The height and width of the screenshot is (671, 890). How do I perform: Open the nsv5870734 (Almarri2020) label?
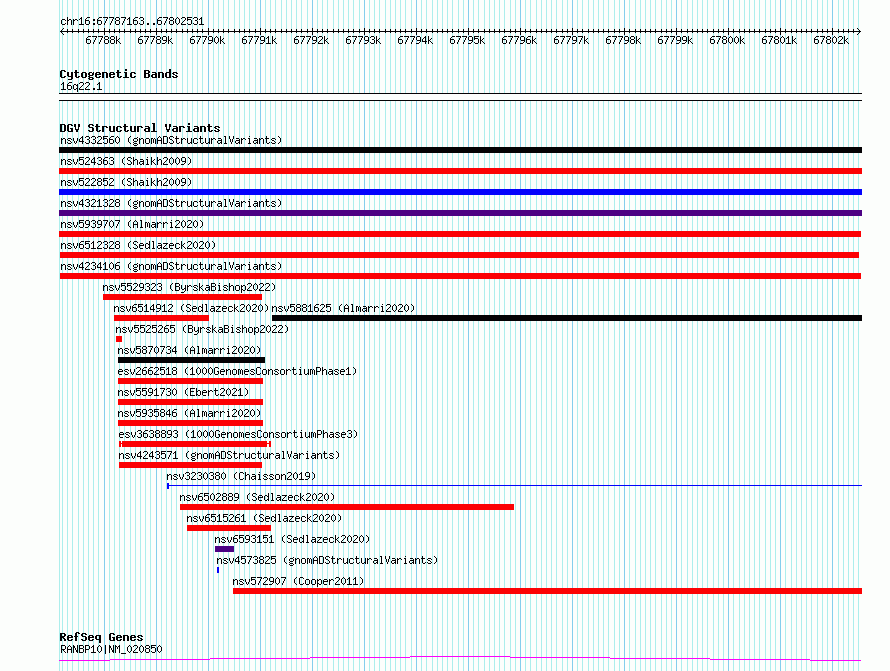[189, 350]
